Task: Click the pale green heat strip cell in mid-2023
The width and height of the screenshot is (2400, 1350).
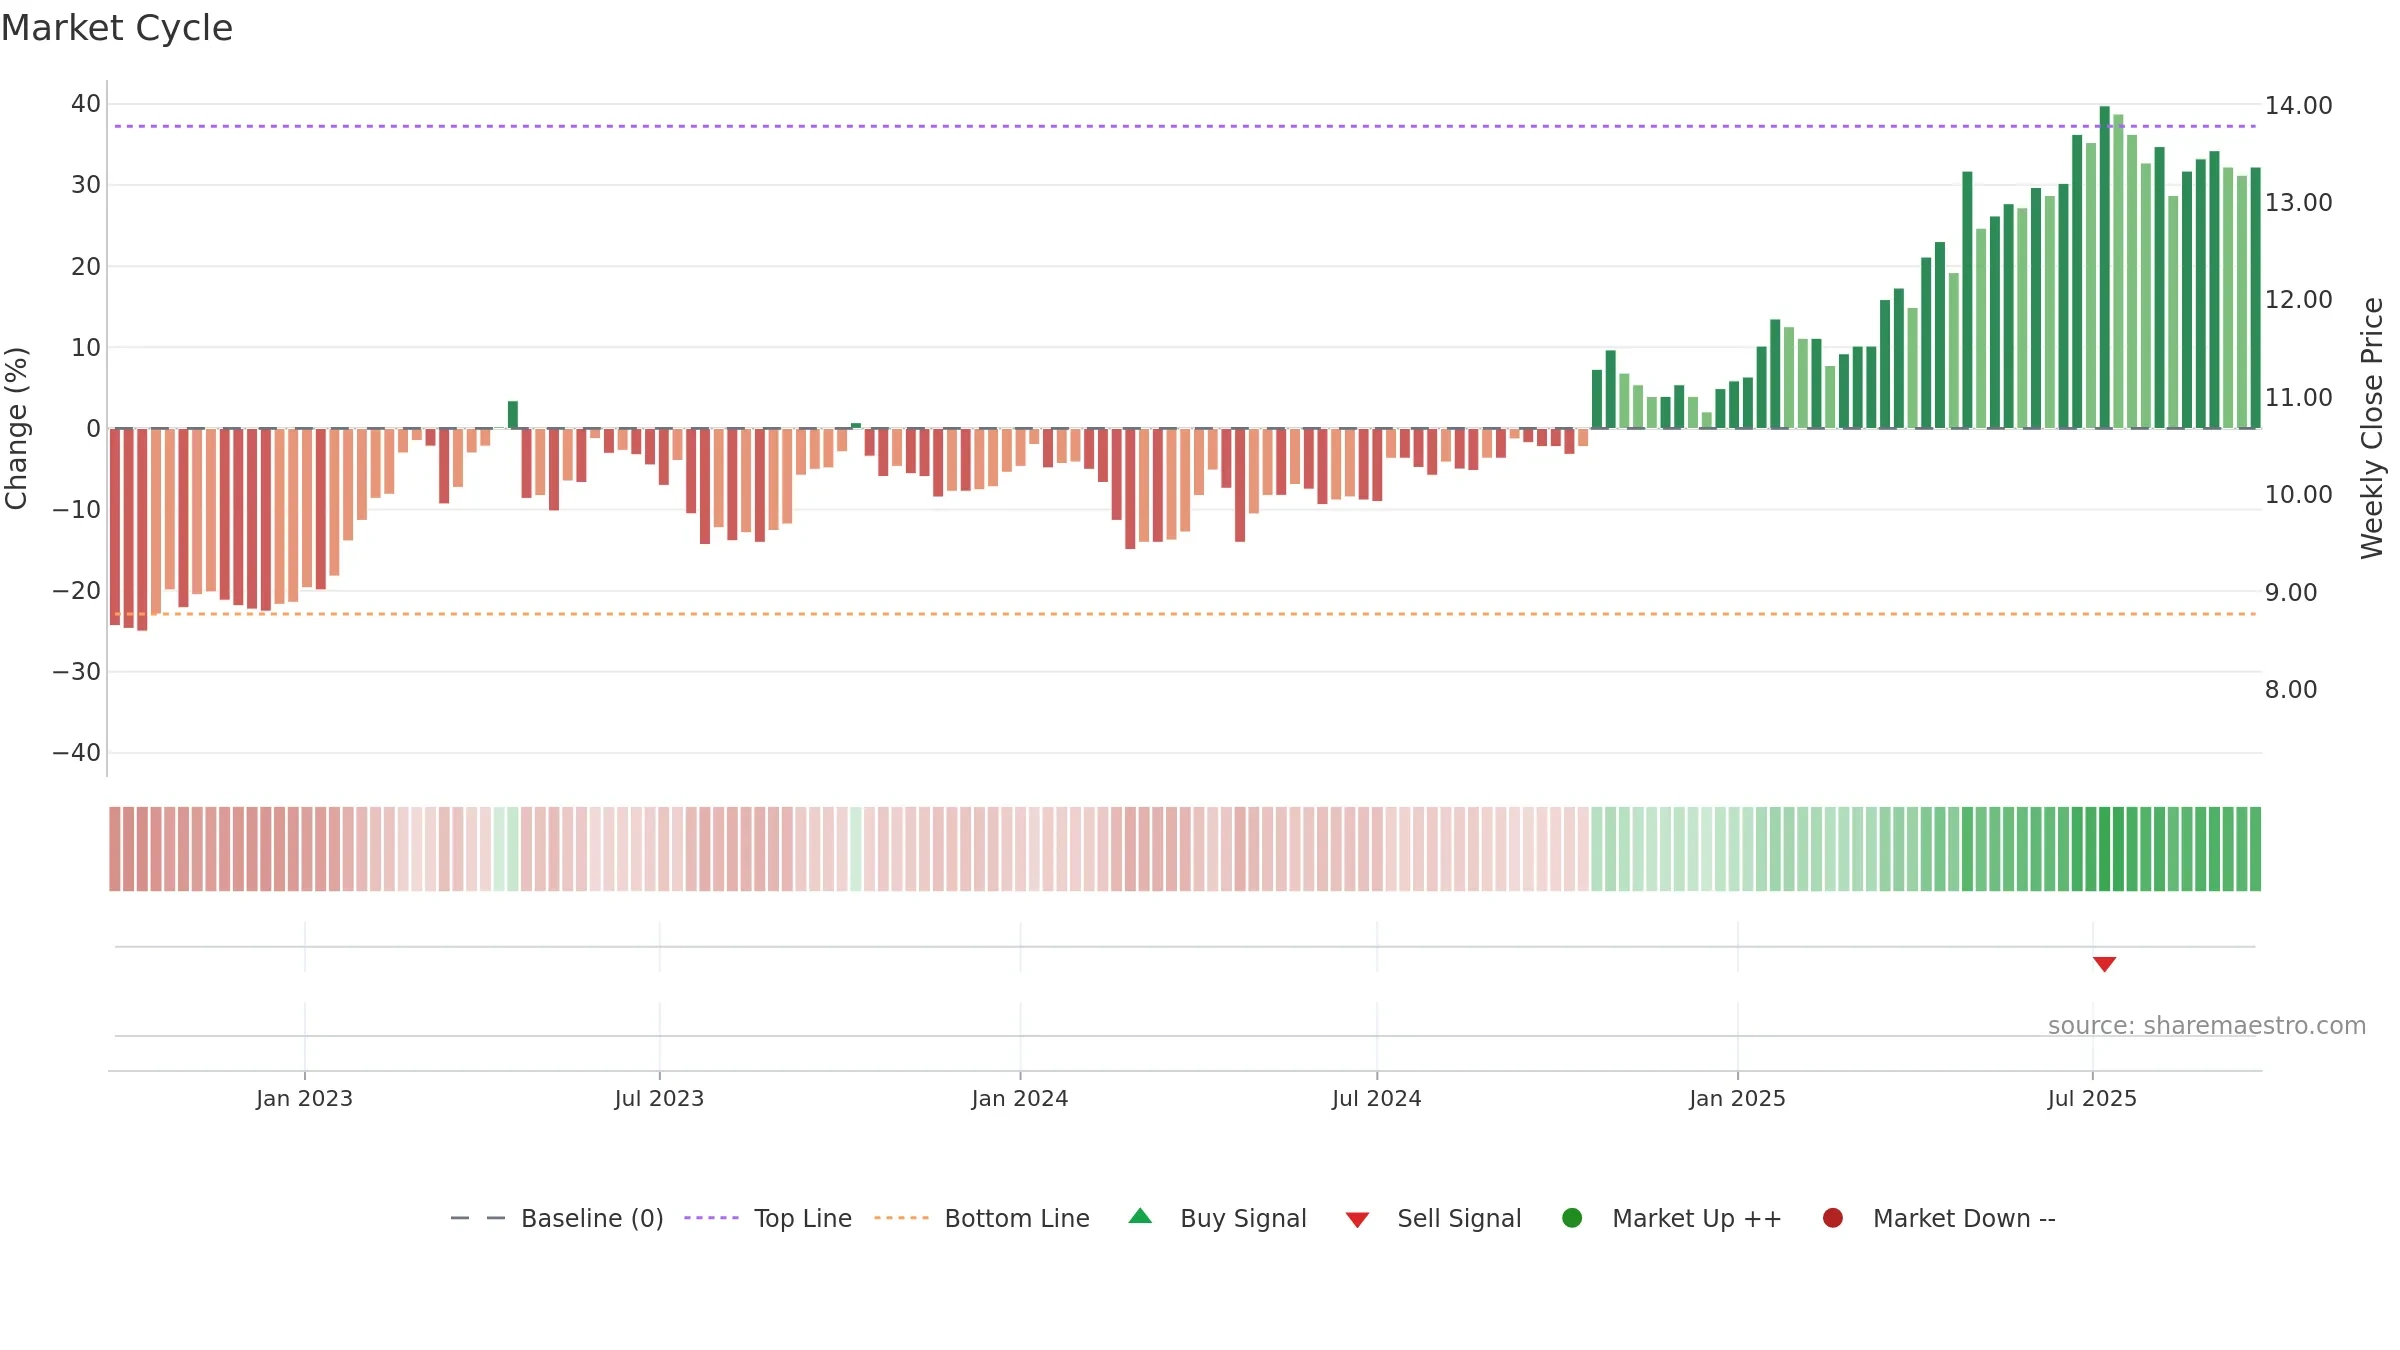Action: [x=513, y=849]
